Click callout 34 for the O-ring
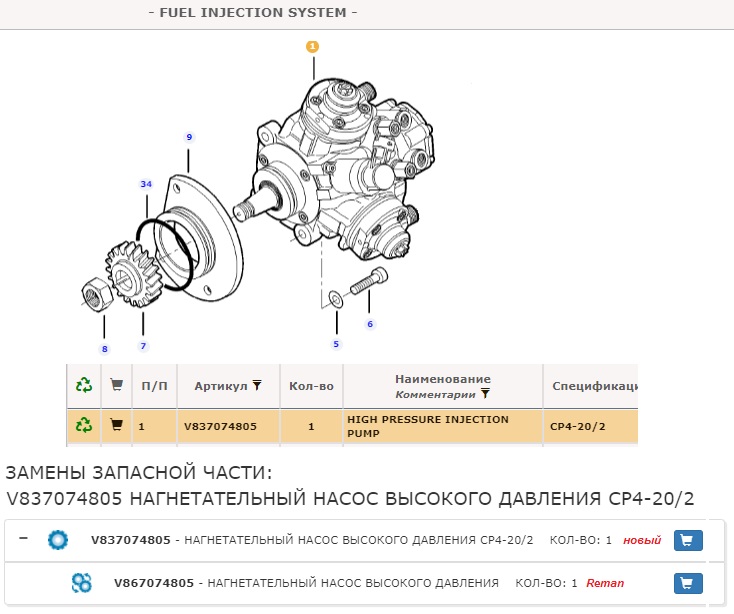Screen dimensions: 734x614 [146, 184]
